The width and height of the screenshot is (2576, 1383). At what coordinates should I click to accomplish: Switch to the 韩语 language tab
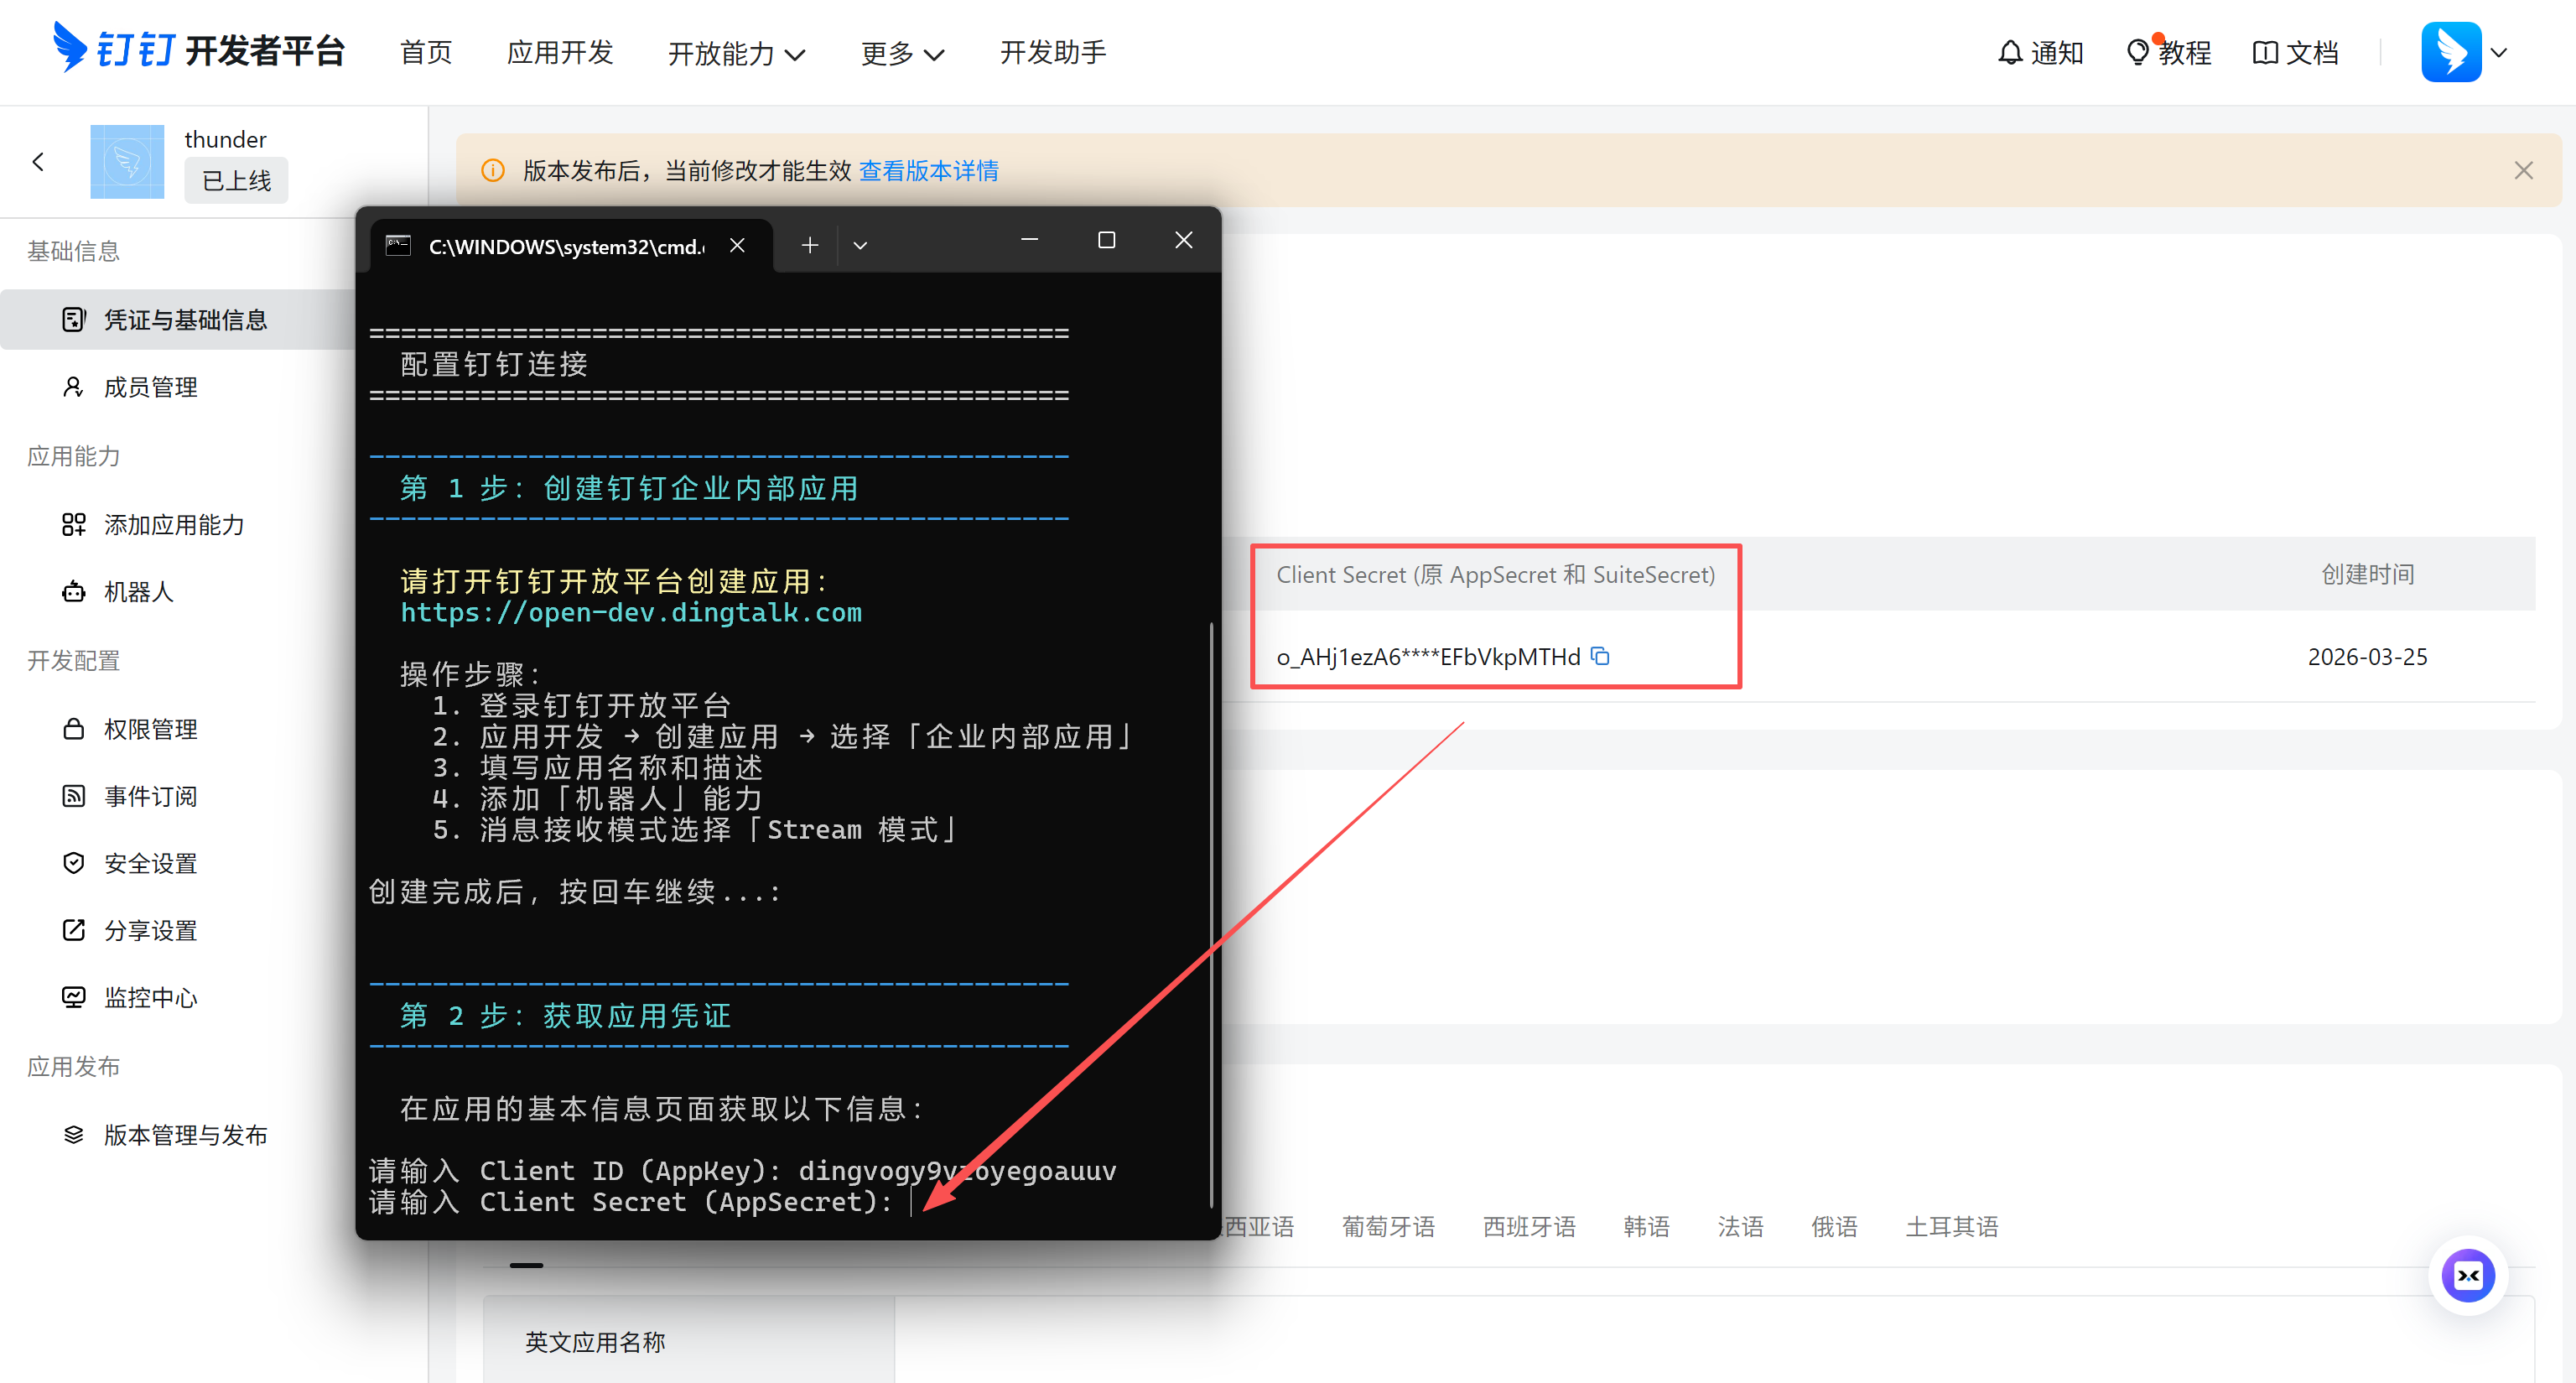pos(1646,1226)
